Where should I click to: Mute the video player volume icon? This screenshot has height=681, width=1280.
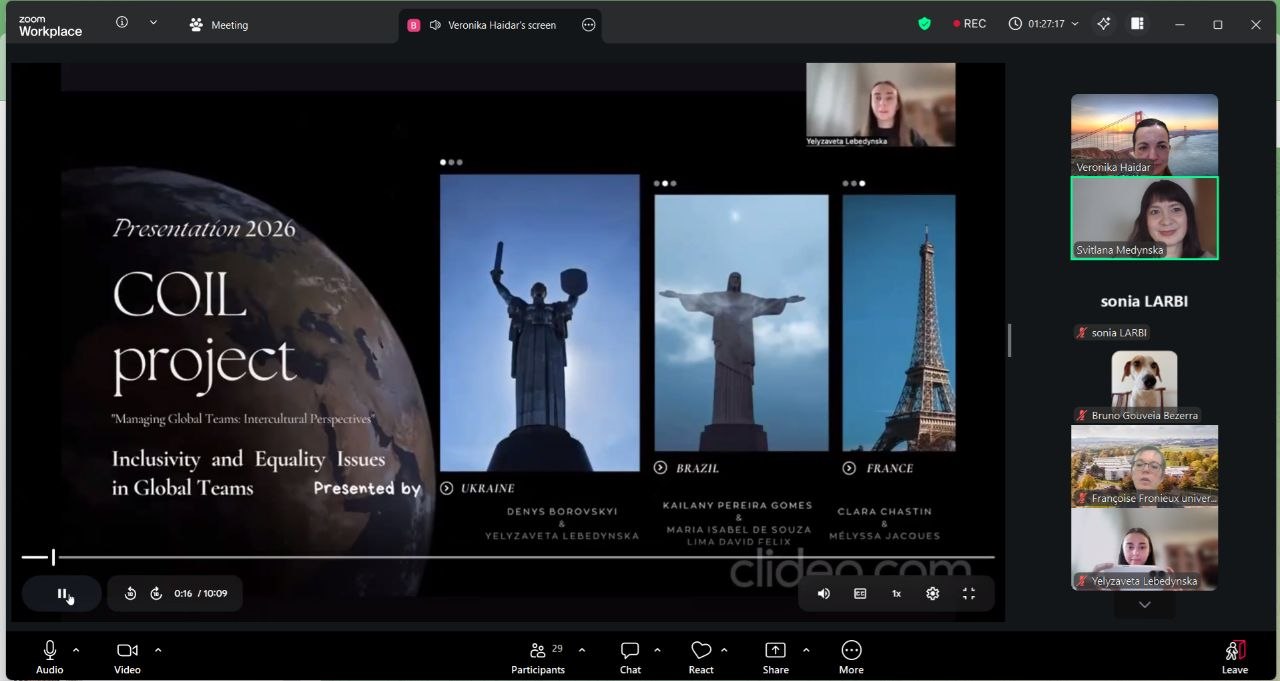tap(823, 594)
